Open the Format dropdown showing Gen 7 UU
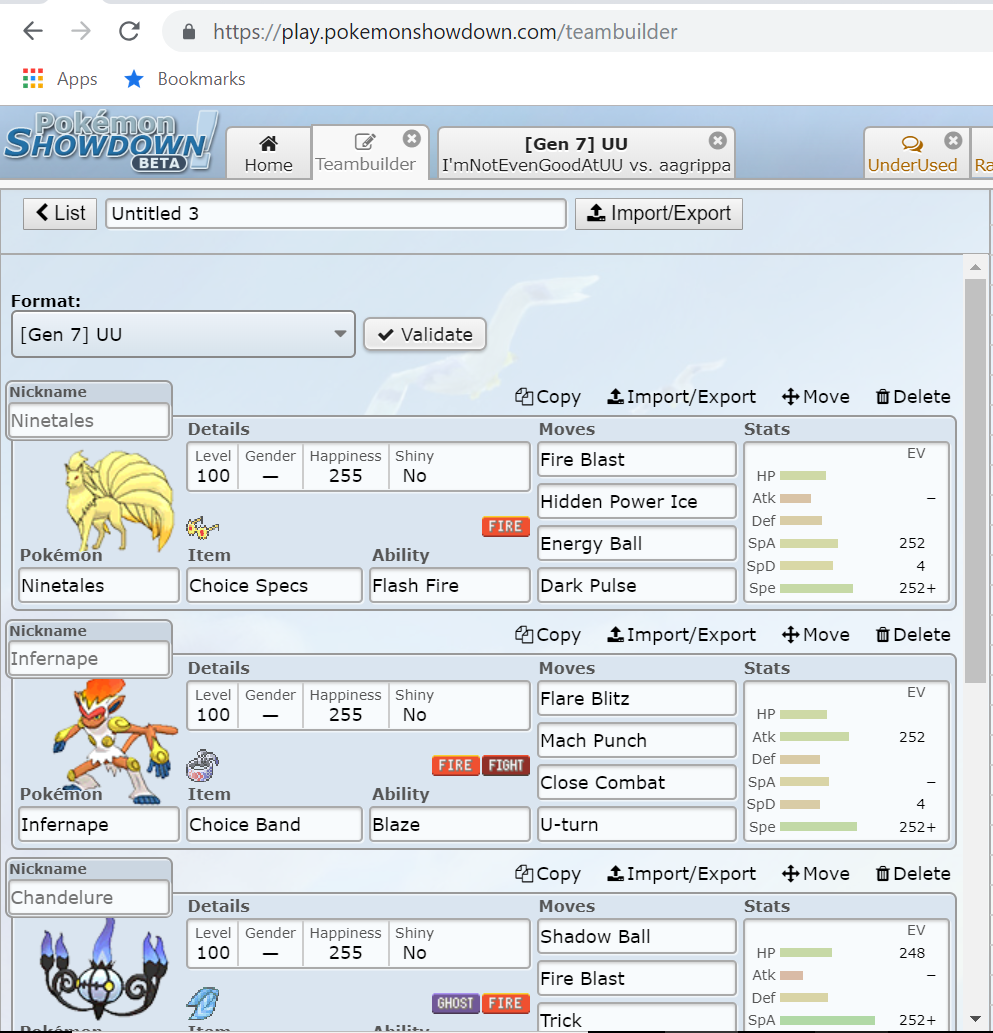The image size is (993, 1033). tap(183, 334)
